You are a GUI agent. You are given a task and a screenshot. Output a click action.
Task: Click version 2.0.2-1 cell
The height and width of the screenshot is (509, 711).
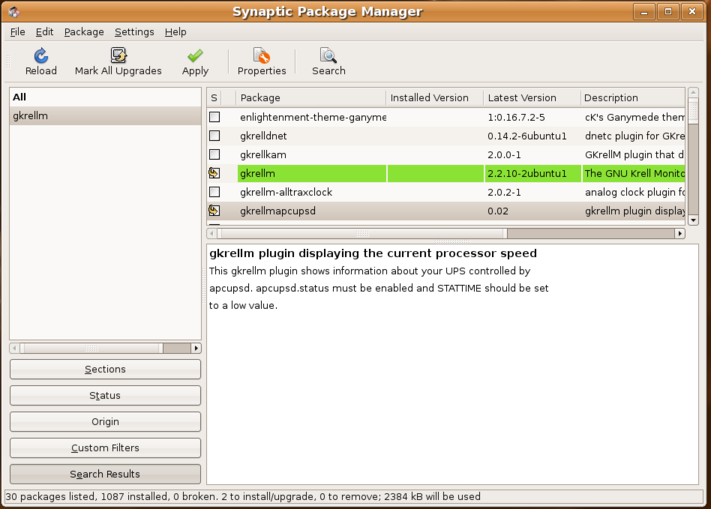coord(532,192)
